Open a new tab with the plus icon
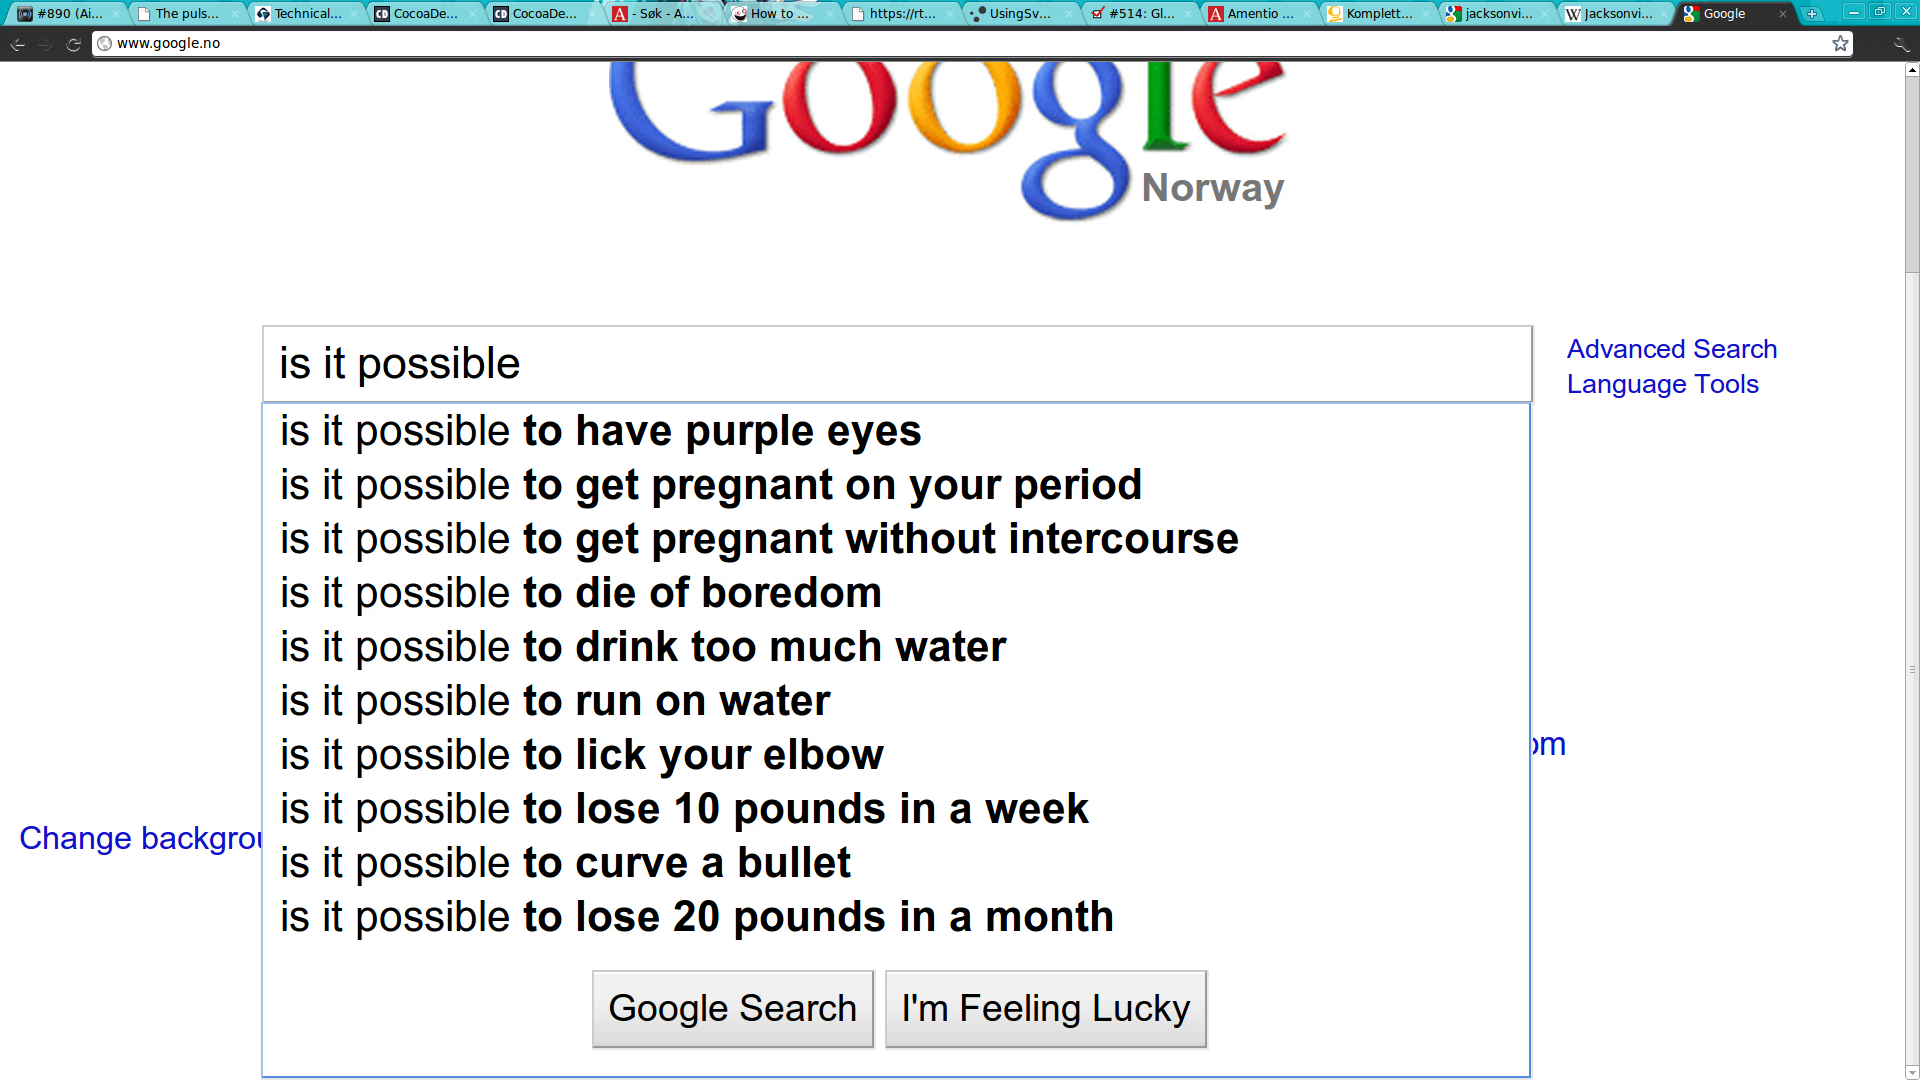Screen dimensions: 1920x1080 pos(1812,14)
